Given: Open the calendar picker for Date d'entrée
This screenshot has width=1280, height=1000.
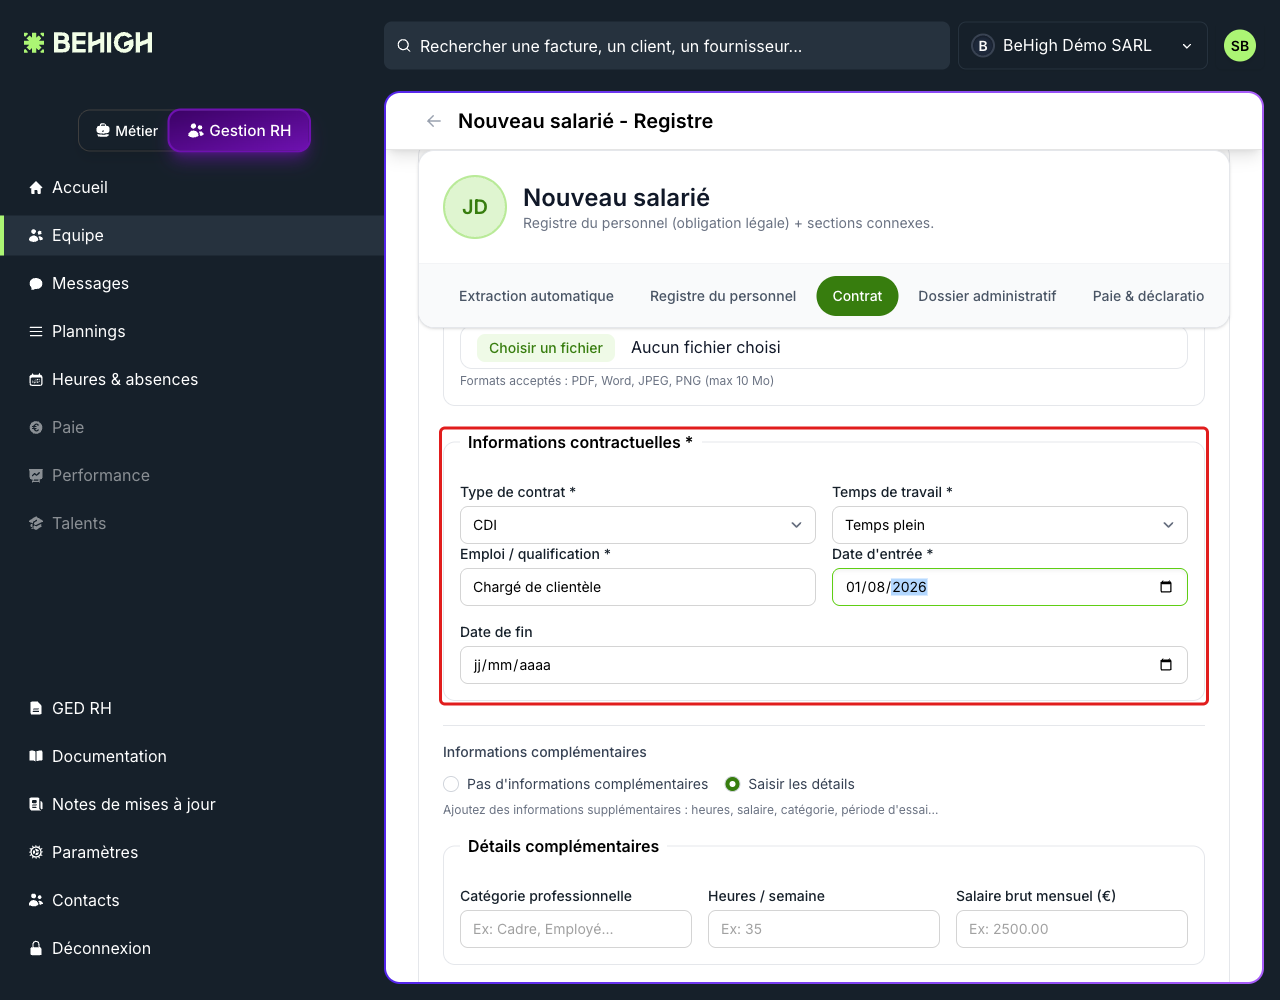Looking at the screenshot, I should pyautogui.click(x=1166, y=587).
